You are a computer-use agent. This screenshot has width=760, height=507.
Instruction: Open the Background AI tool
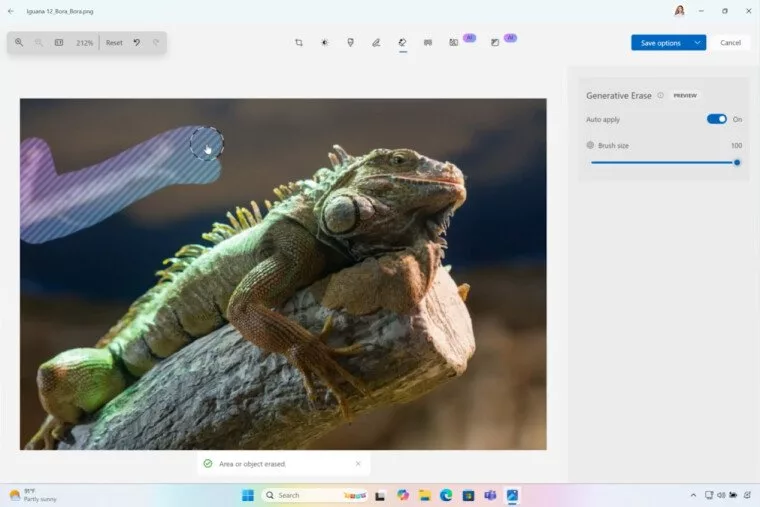[x=453, y=43]
